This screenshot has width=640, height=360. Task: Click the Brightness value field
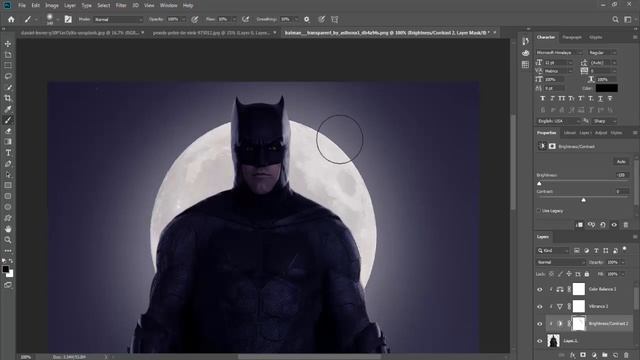(622, 175)
